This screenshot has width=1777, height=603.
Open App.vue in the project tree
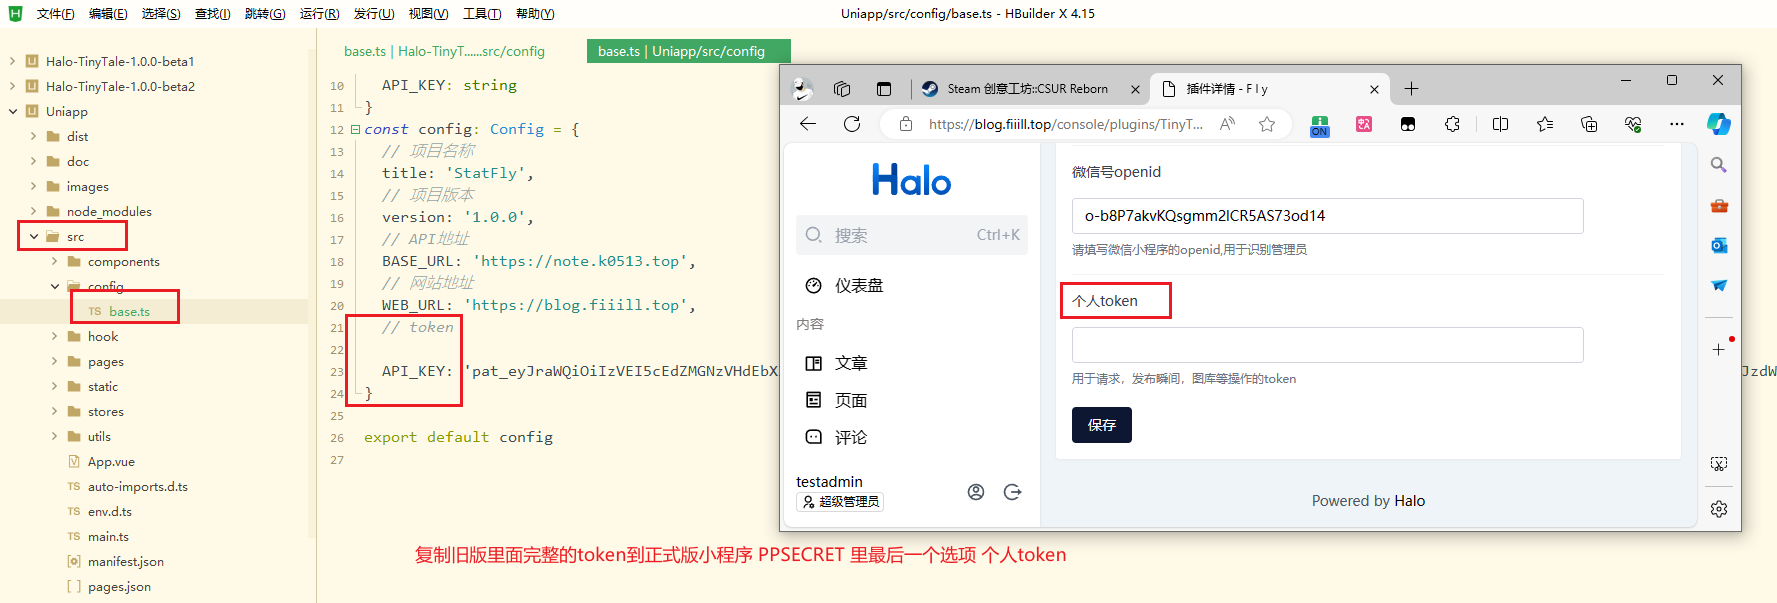(x=111, y=461)
